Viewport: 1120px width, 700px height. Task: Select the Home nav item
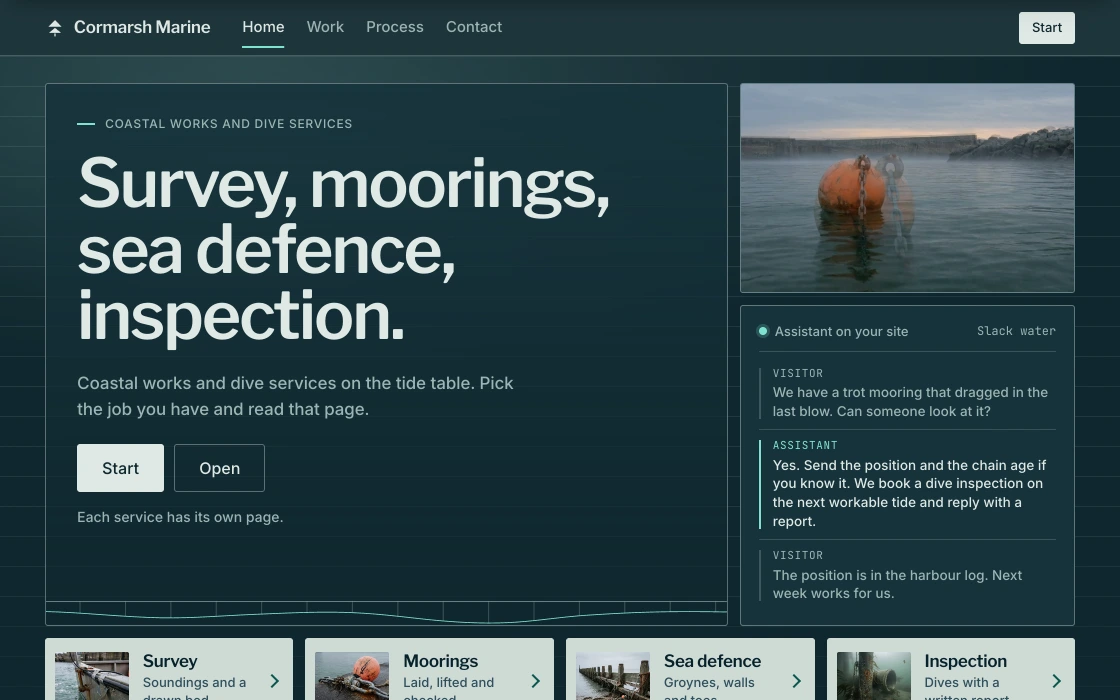point(263,27)
